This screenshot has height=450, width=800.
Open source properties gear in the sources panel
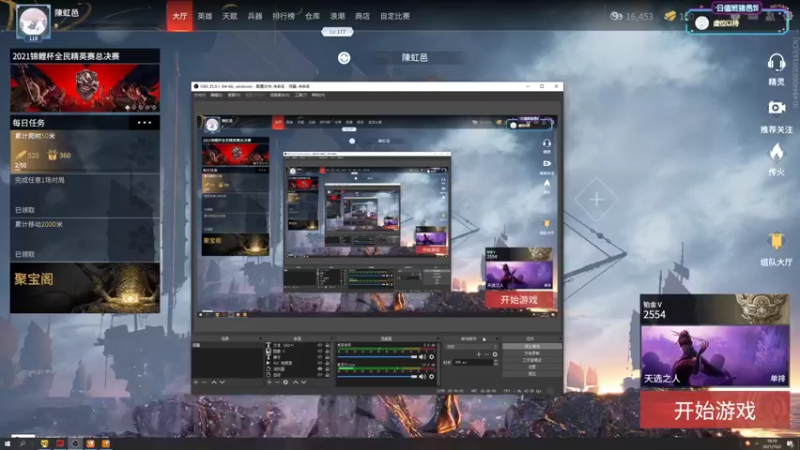pos(286,382)
